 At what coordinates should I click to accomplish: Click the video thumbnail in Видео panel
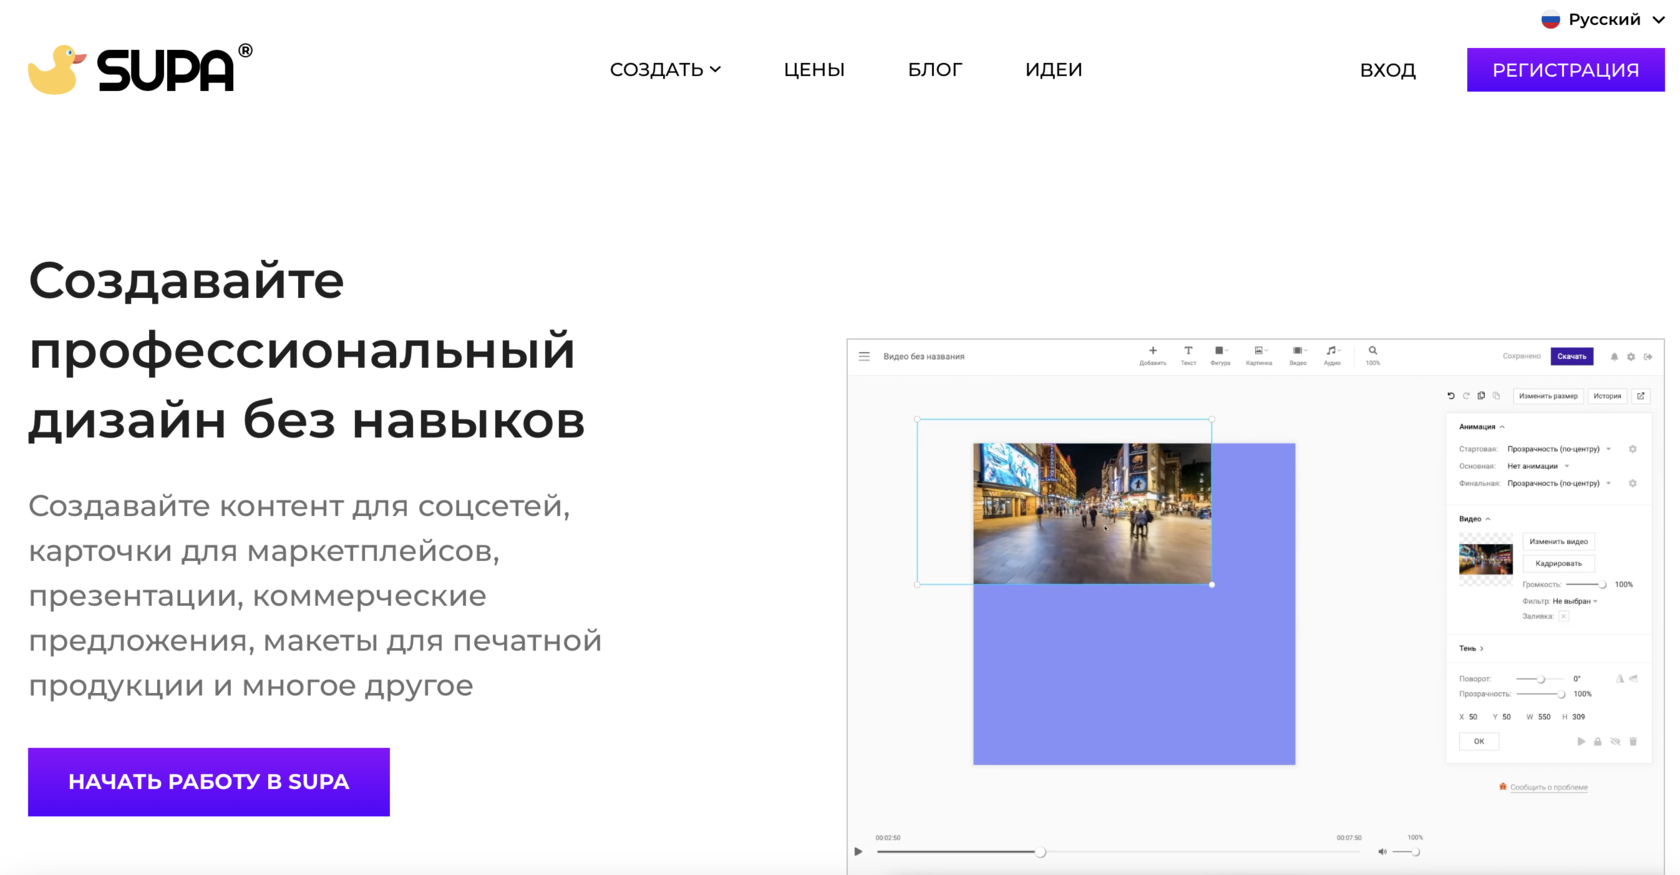pos(1486,559)
